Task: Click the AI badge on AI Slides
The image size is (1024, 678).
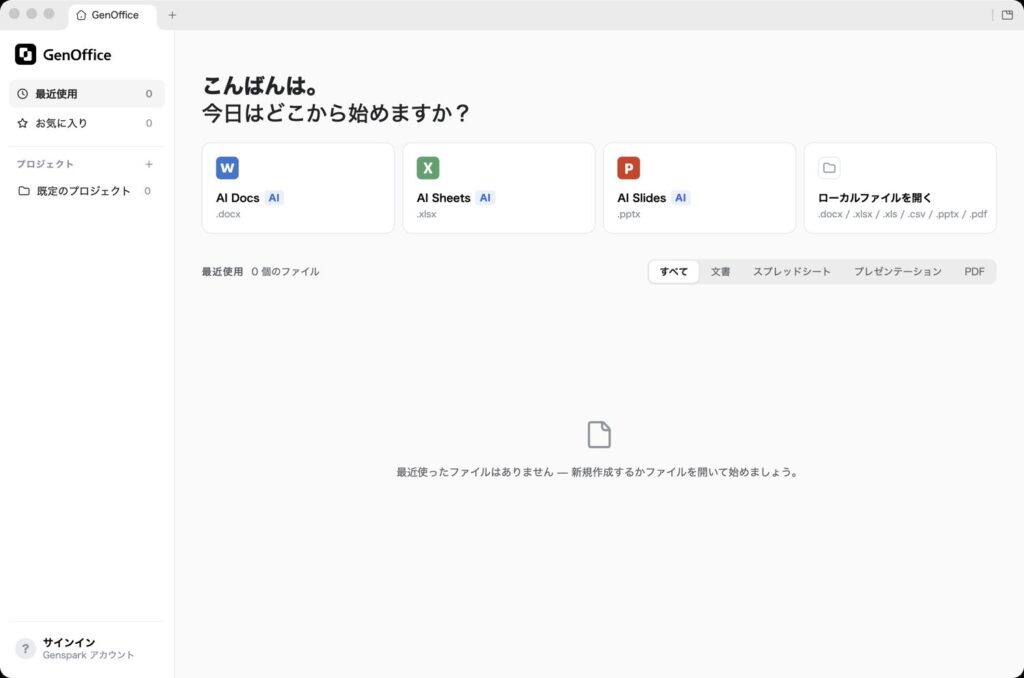Action: click(x=680, y=198)
